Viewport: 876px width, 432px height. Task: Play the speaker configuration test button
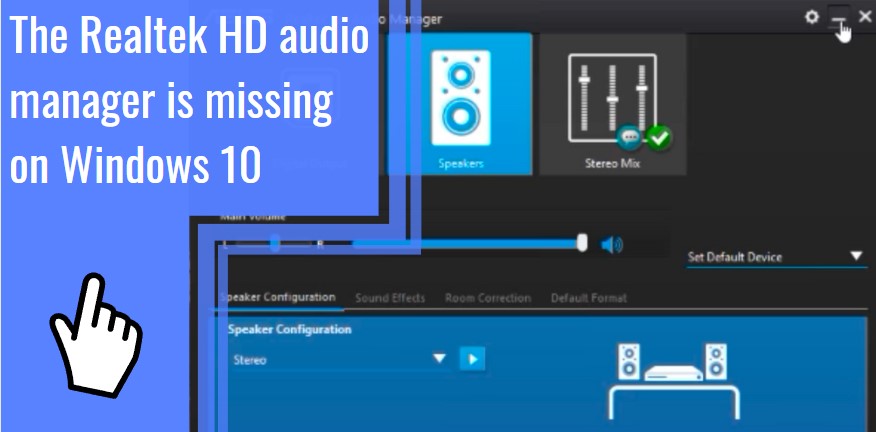(x=473, y=359)
